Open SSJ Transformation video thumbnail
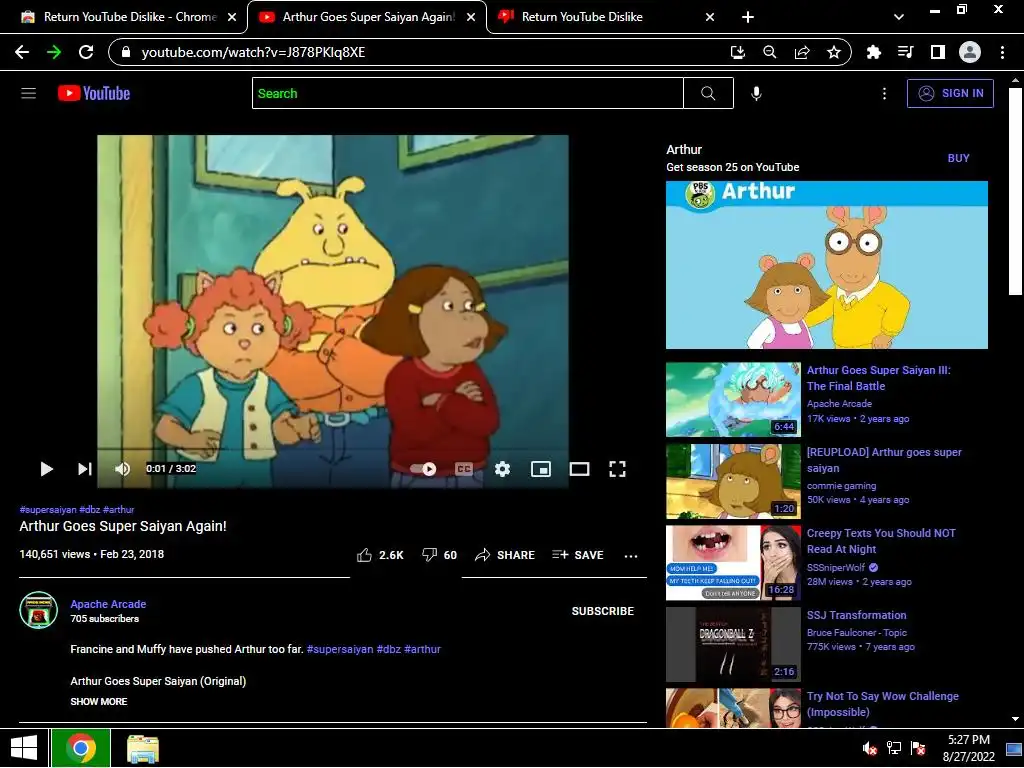Viewport: 1024px width, 768px height. click(733, 645)
